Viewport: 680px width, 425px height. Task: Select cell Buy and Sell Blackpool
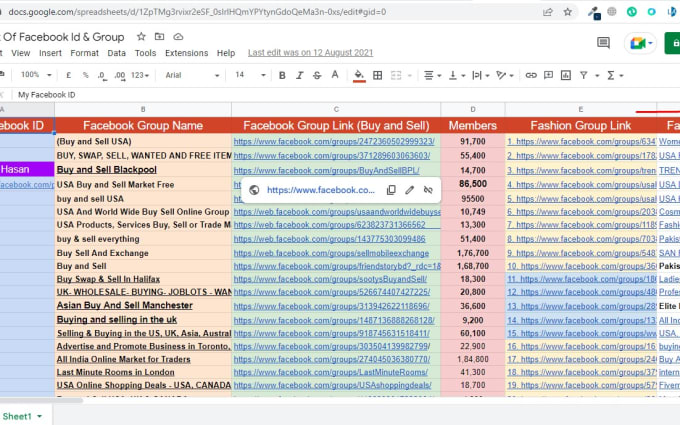[143, 170]
